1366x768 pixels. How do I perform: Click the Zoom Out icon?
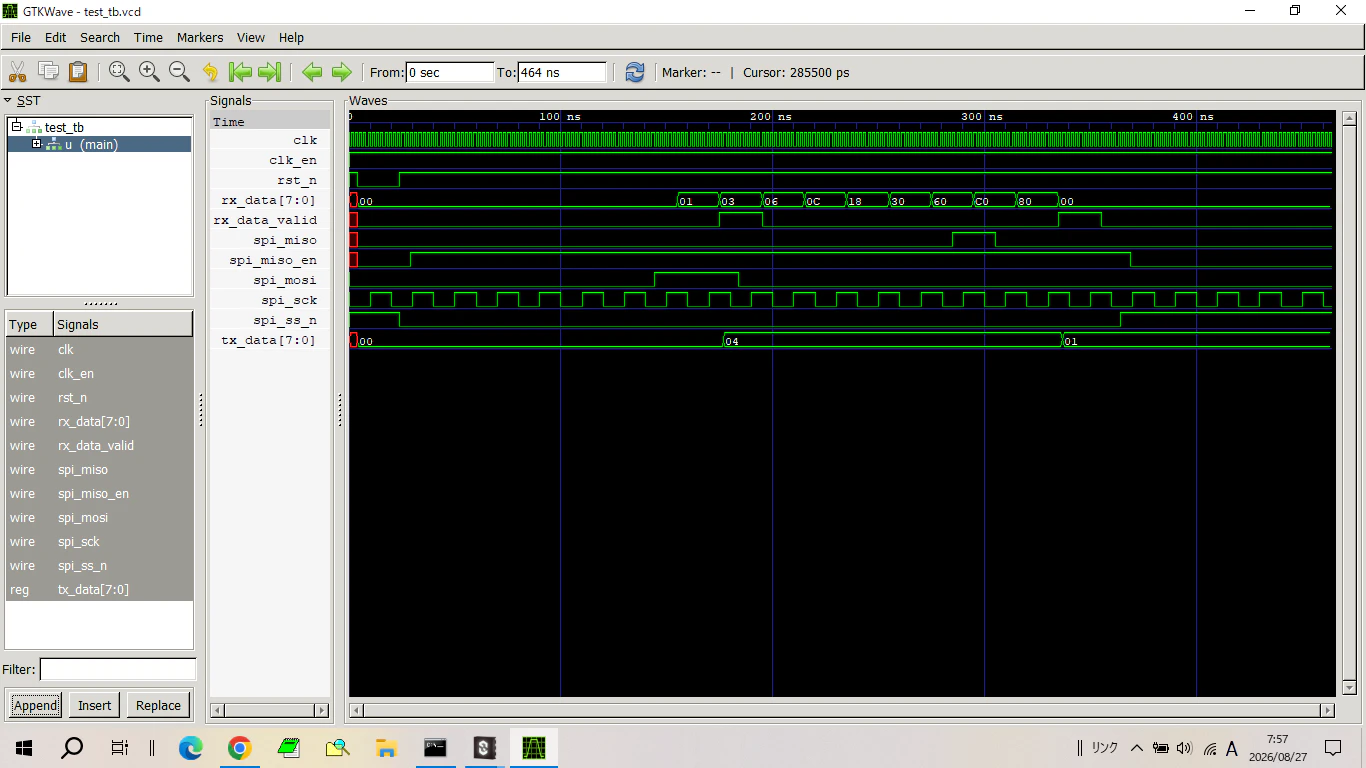point(179,72)
